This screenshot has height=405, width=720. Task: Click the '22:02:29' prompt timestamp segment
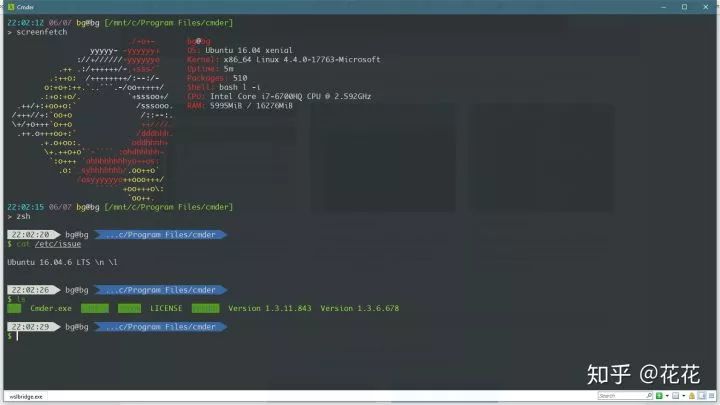(32, 327)
